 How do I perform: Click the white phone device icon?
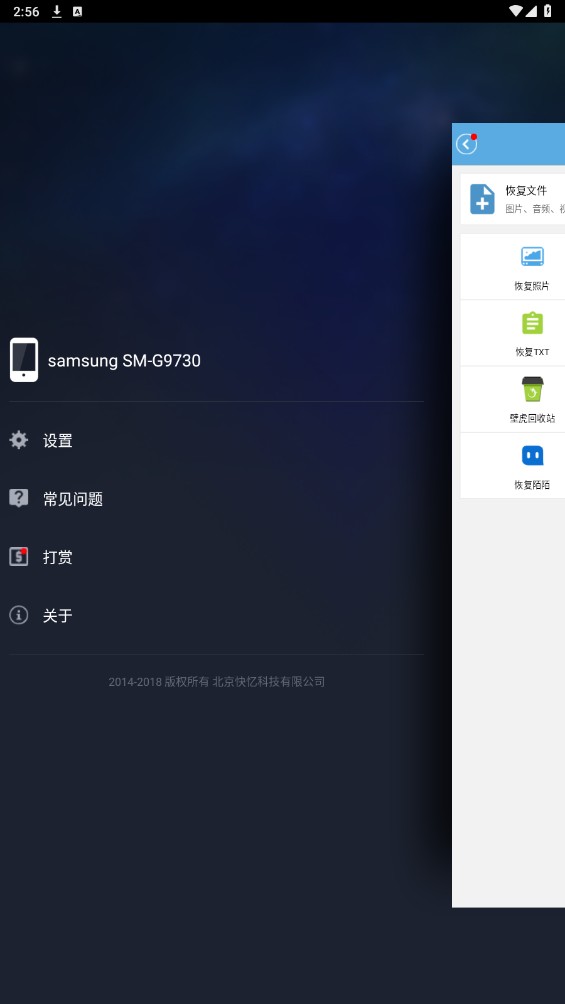click(x=24, y=360)
